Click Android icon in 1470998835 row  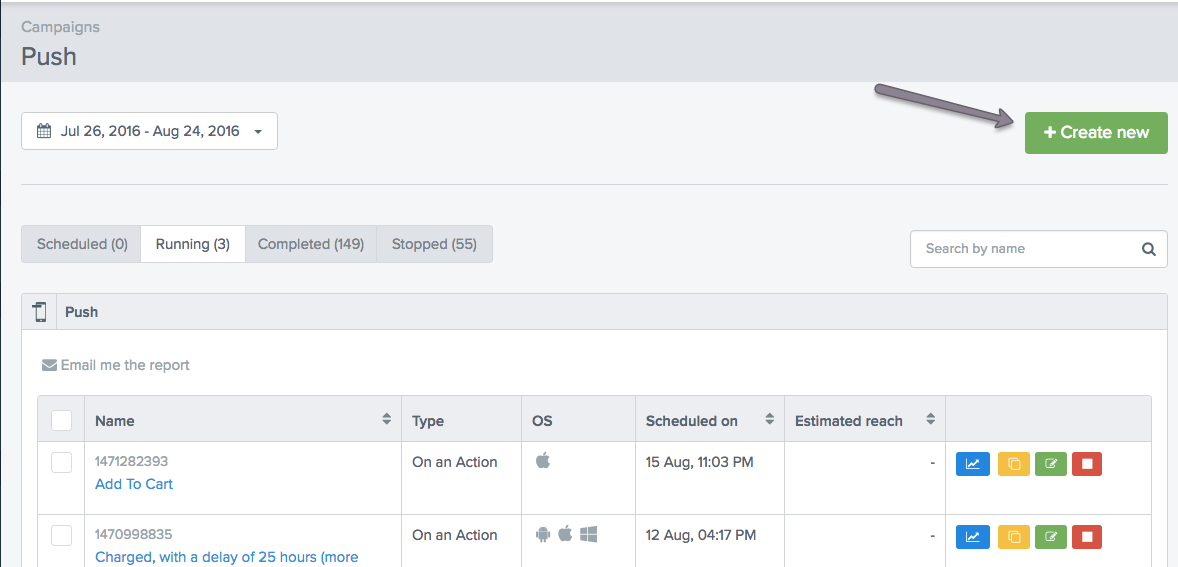(542, 535)
